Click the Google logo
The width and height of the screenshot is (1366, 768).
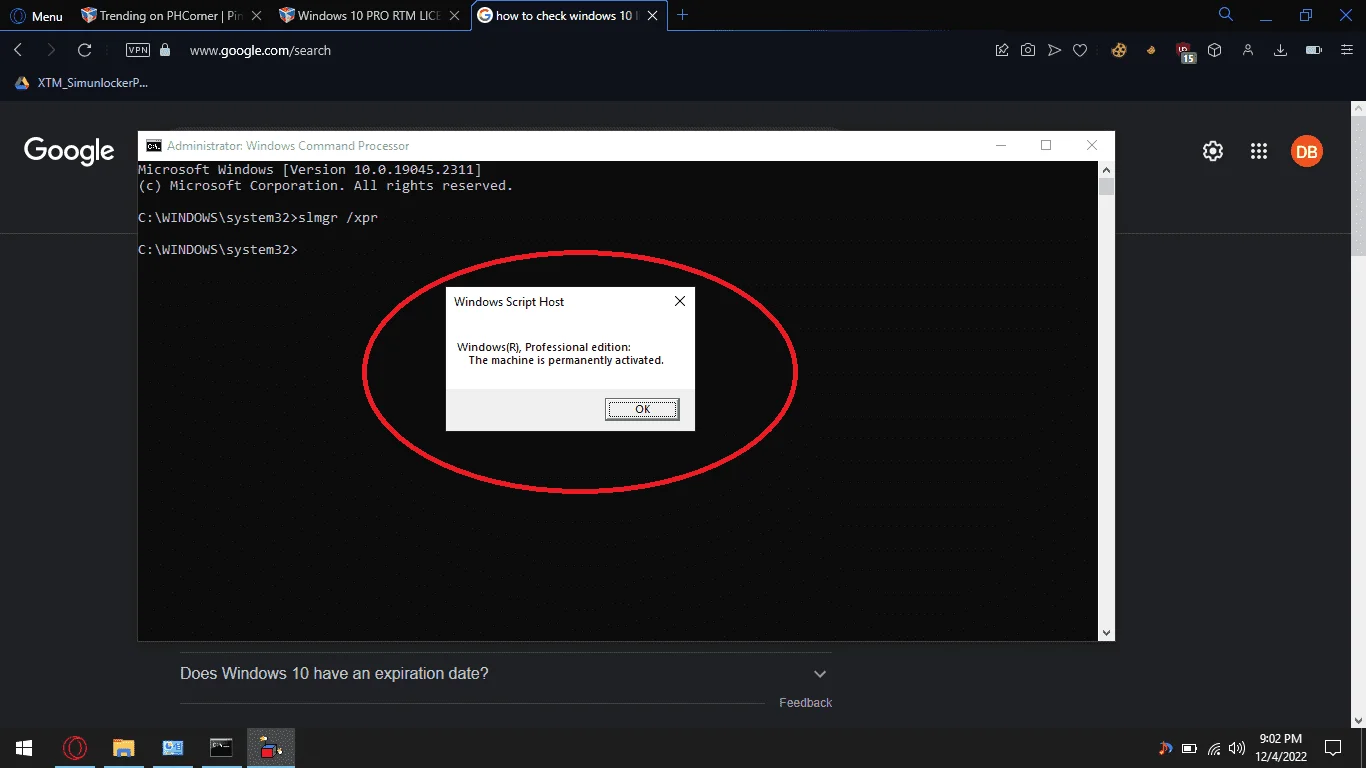(x=69, y=151)
